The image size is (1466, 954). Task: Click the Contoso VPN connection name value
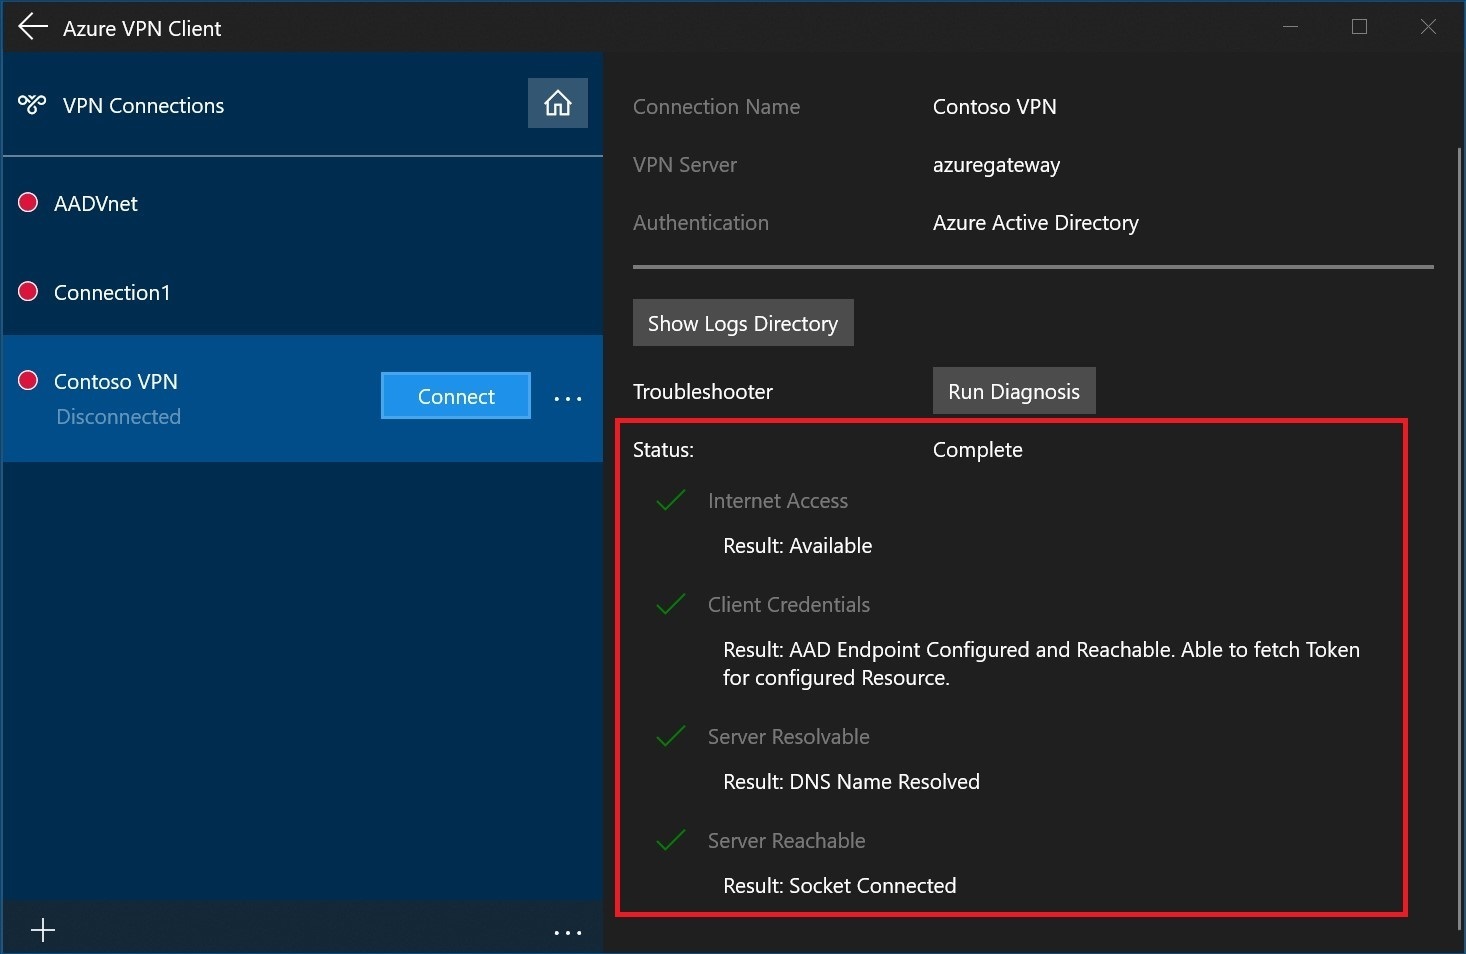(994, 106)
